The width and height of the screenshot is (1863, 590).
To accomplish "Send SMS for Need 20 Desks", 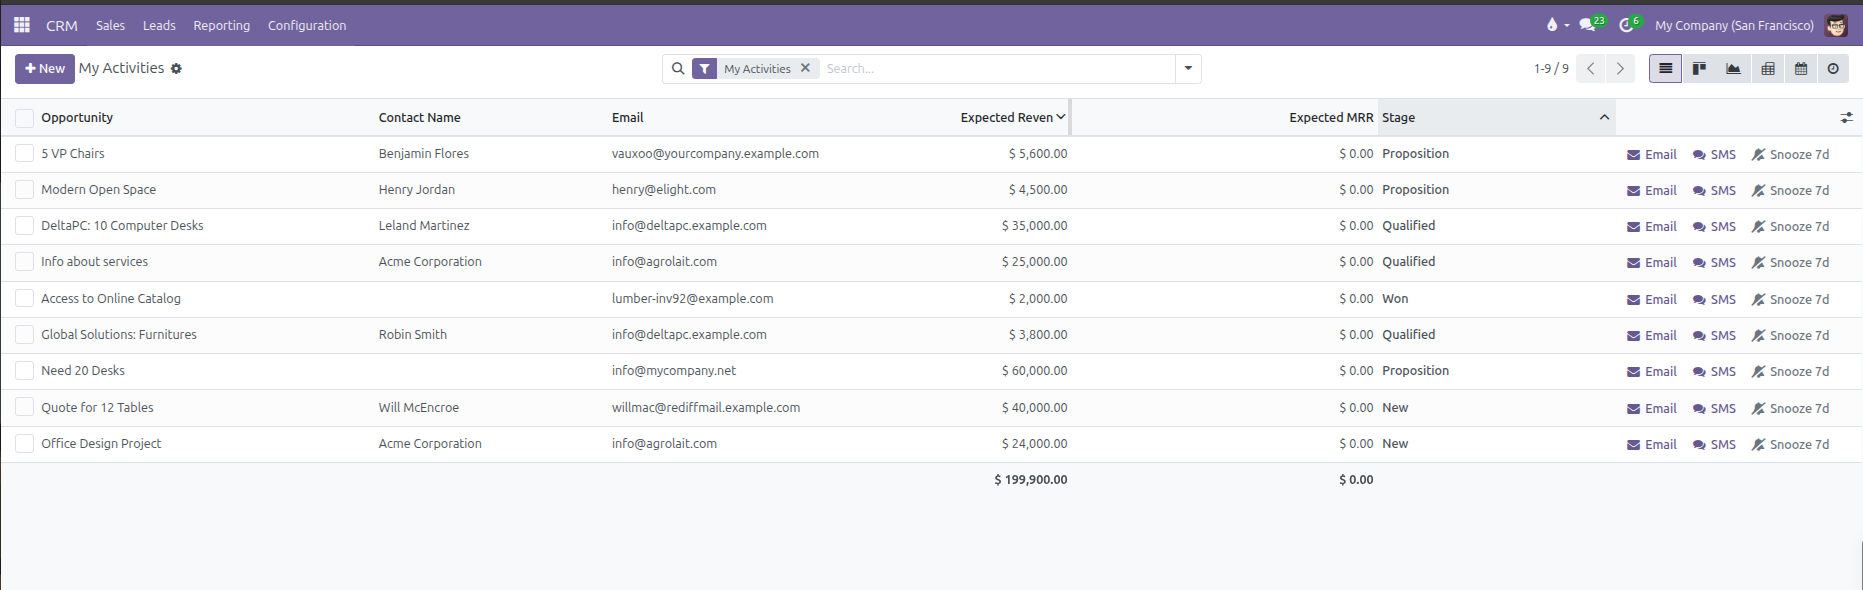I will [x=1714, y=372].
